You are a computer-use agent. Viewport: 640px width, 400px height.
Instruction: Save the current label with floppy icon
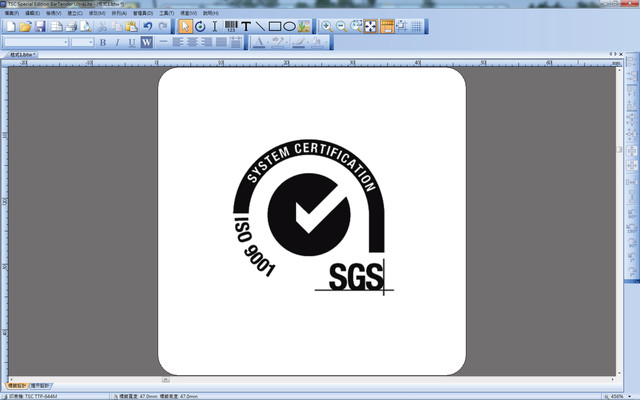(x=40, y=27)
